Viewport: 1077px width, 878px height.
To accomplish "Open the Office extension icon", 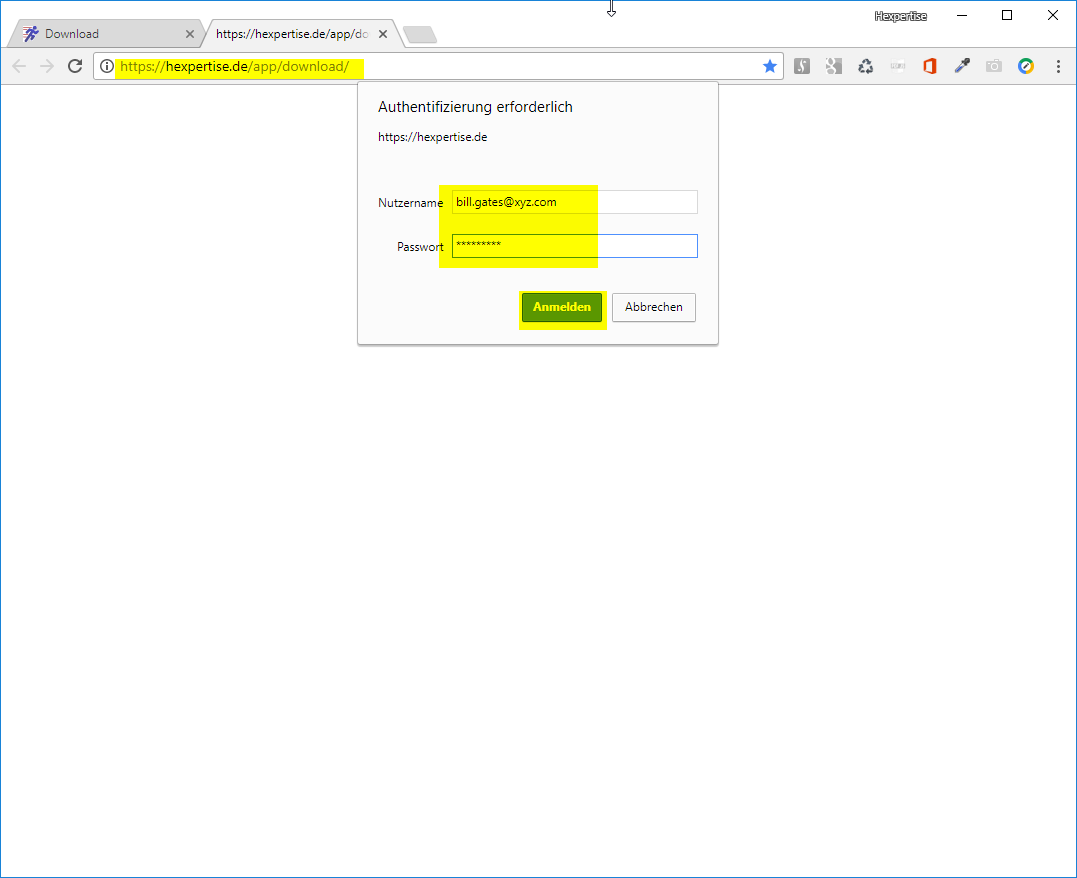I will click(x=930, y=66).
